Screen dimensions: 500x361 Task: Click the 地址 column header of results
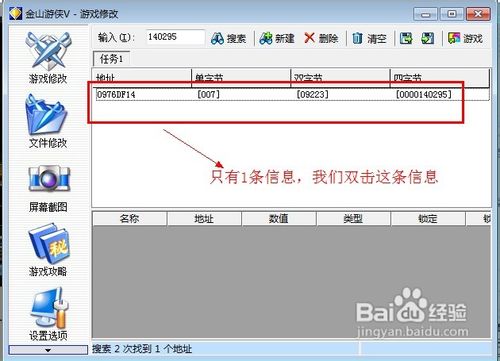coord(142,78)
